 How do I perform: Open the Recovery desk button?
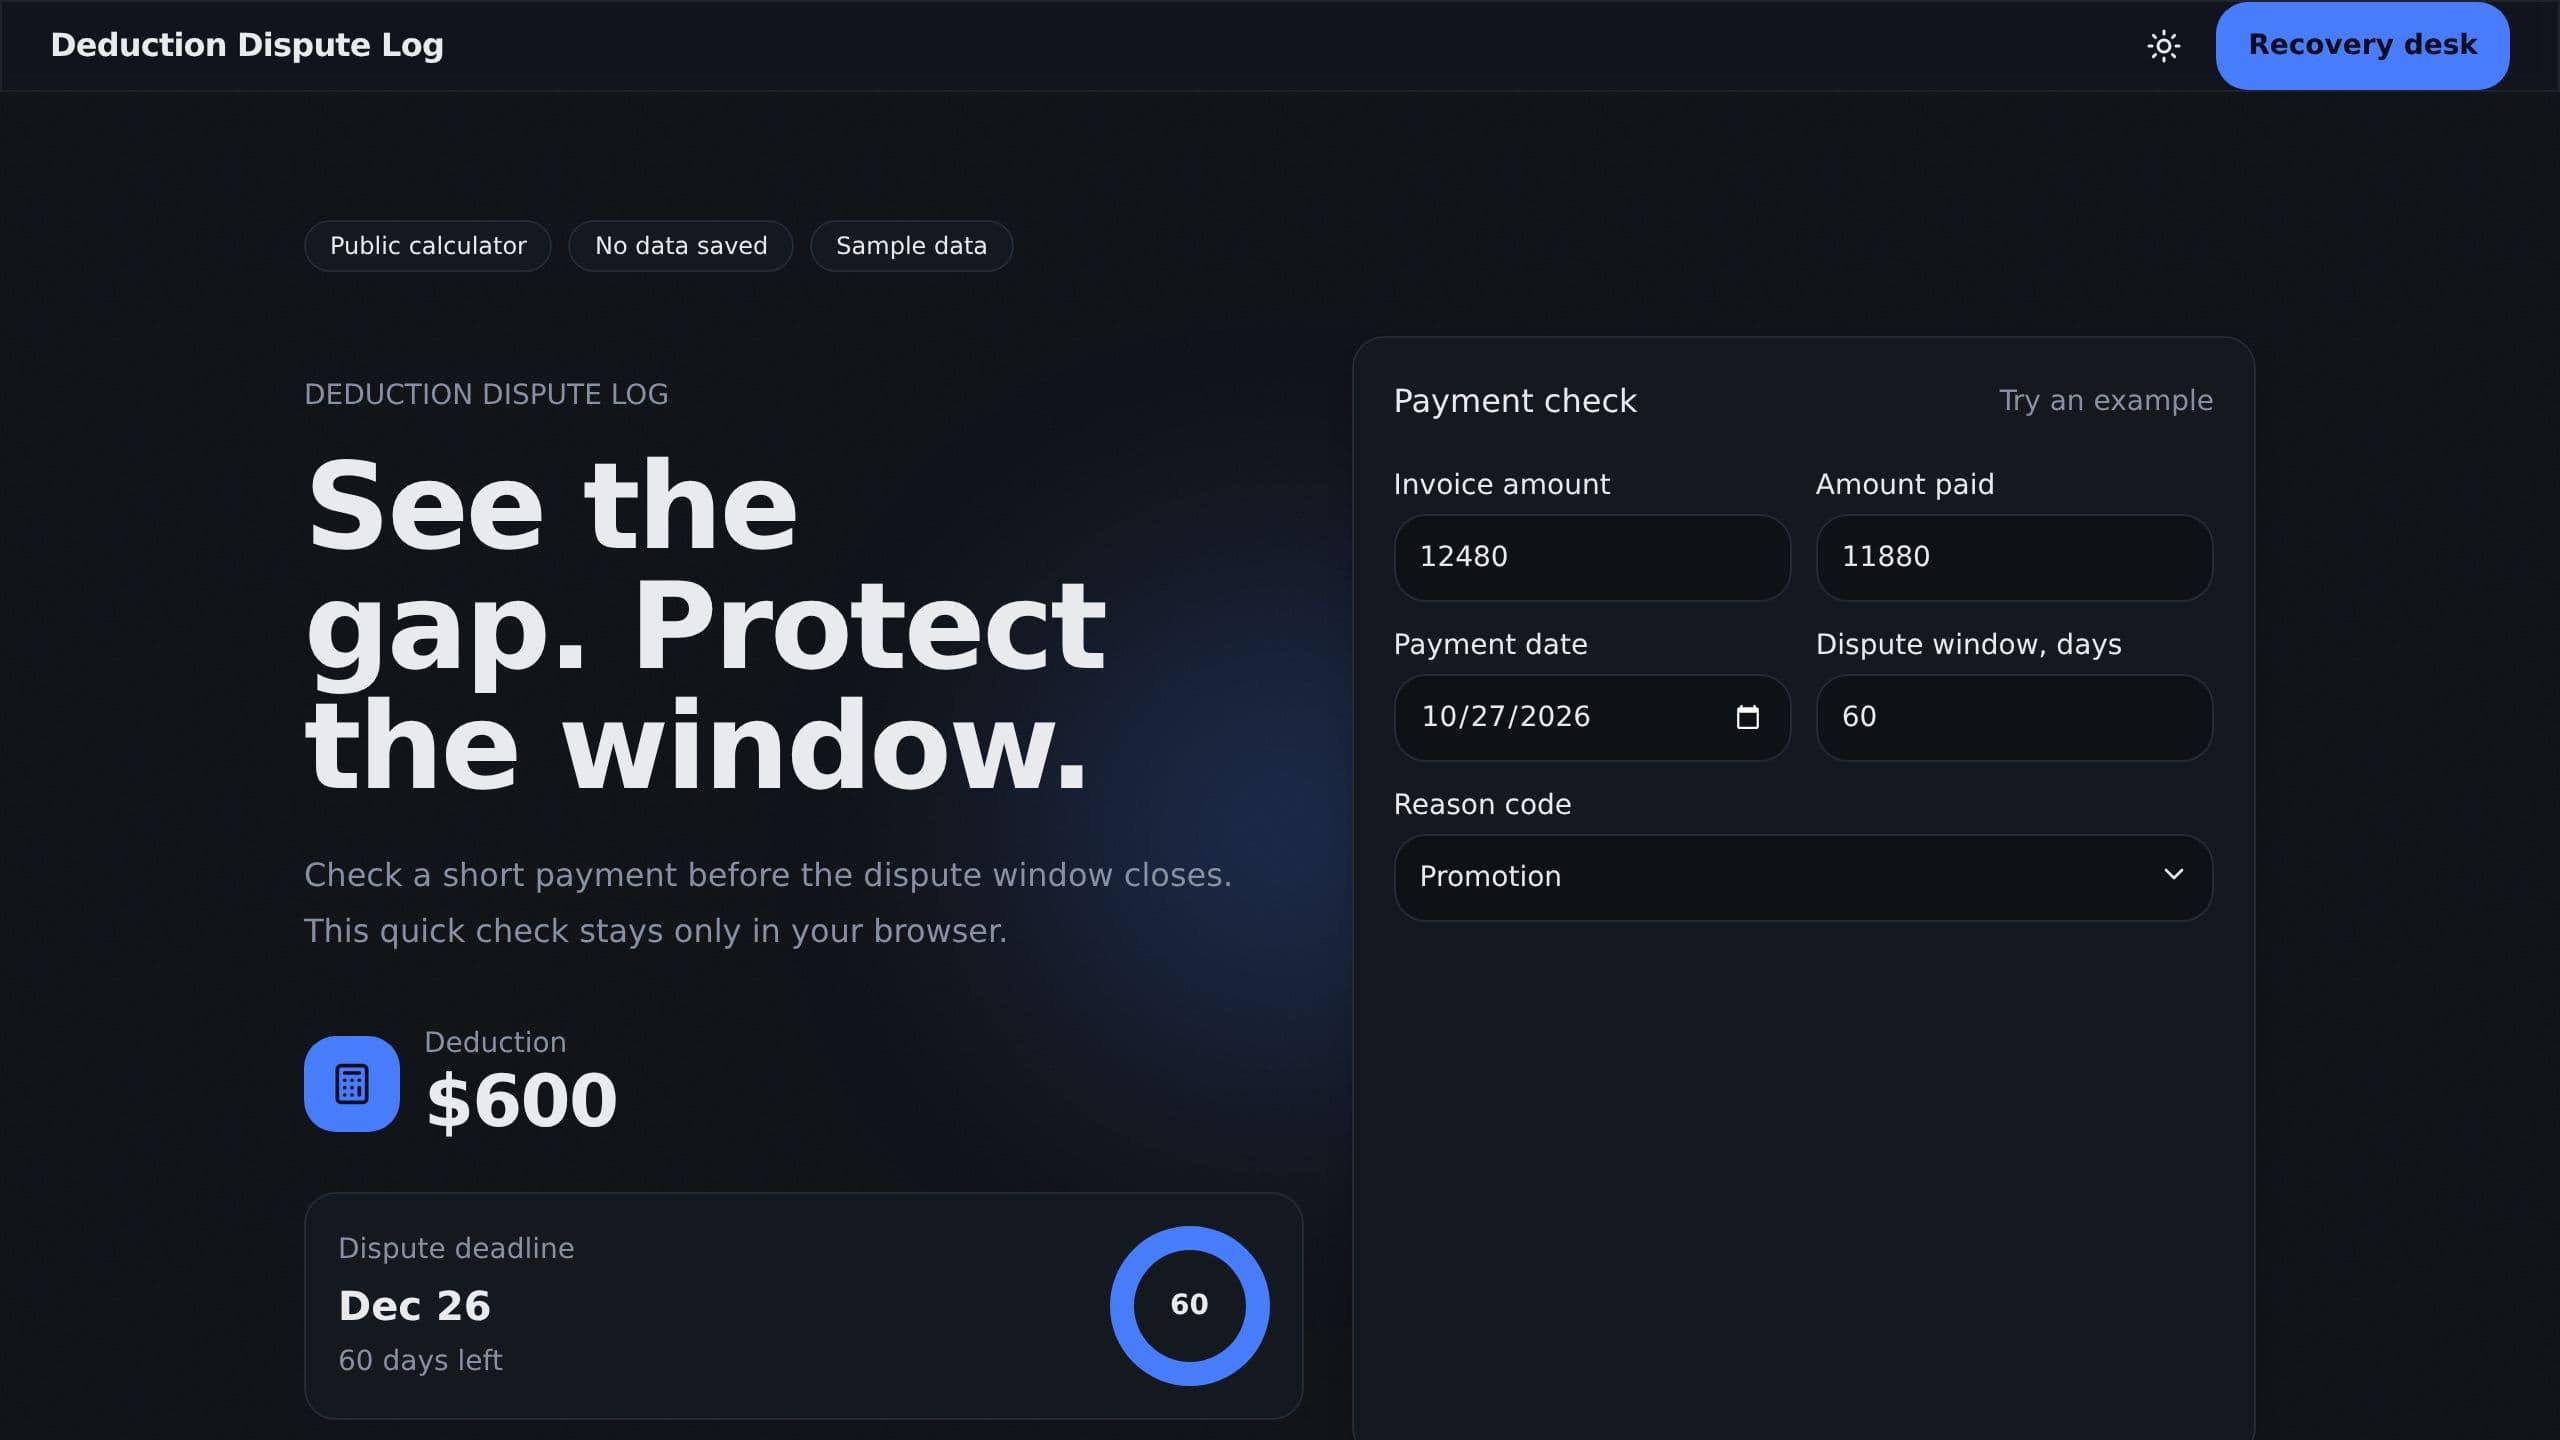point(2362,46)
